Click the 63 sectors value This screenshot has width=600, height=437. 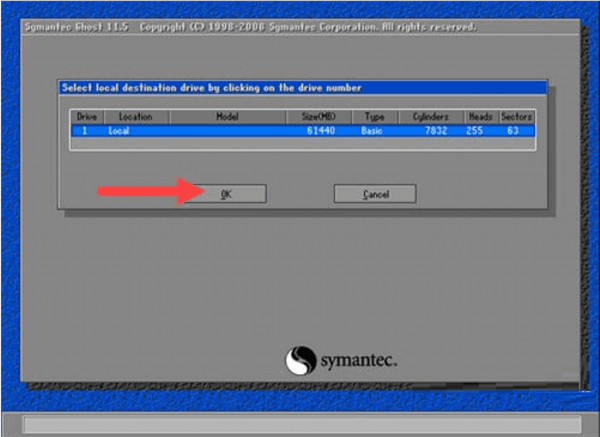pos(512,130)
